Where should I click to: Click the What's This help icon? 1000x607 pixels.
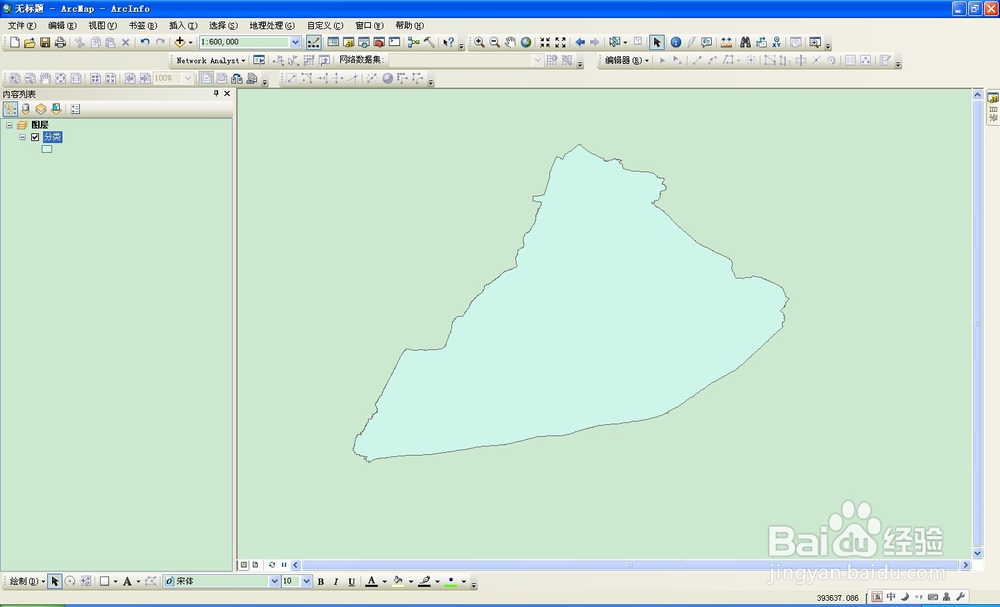tap(448, 42)
